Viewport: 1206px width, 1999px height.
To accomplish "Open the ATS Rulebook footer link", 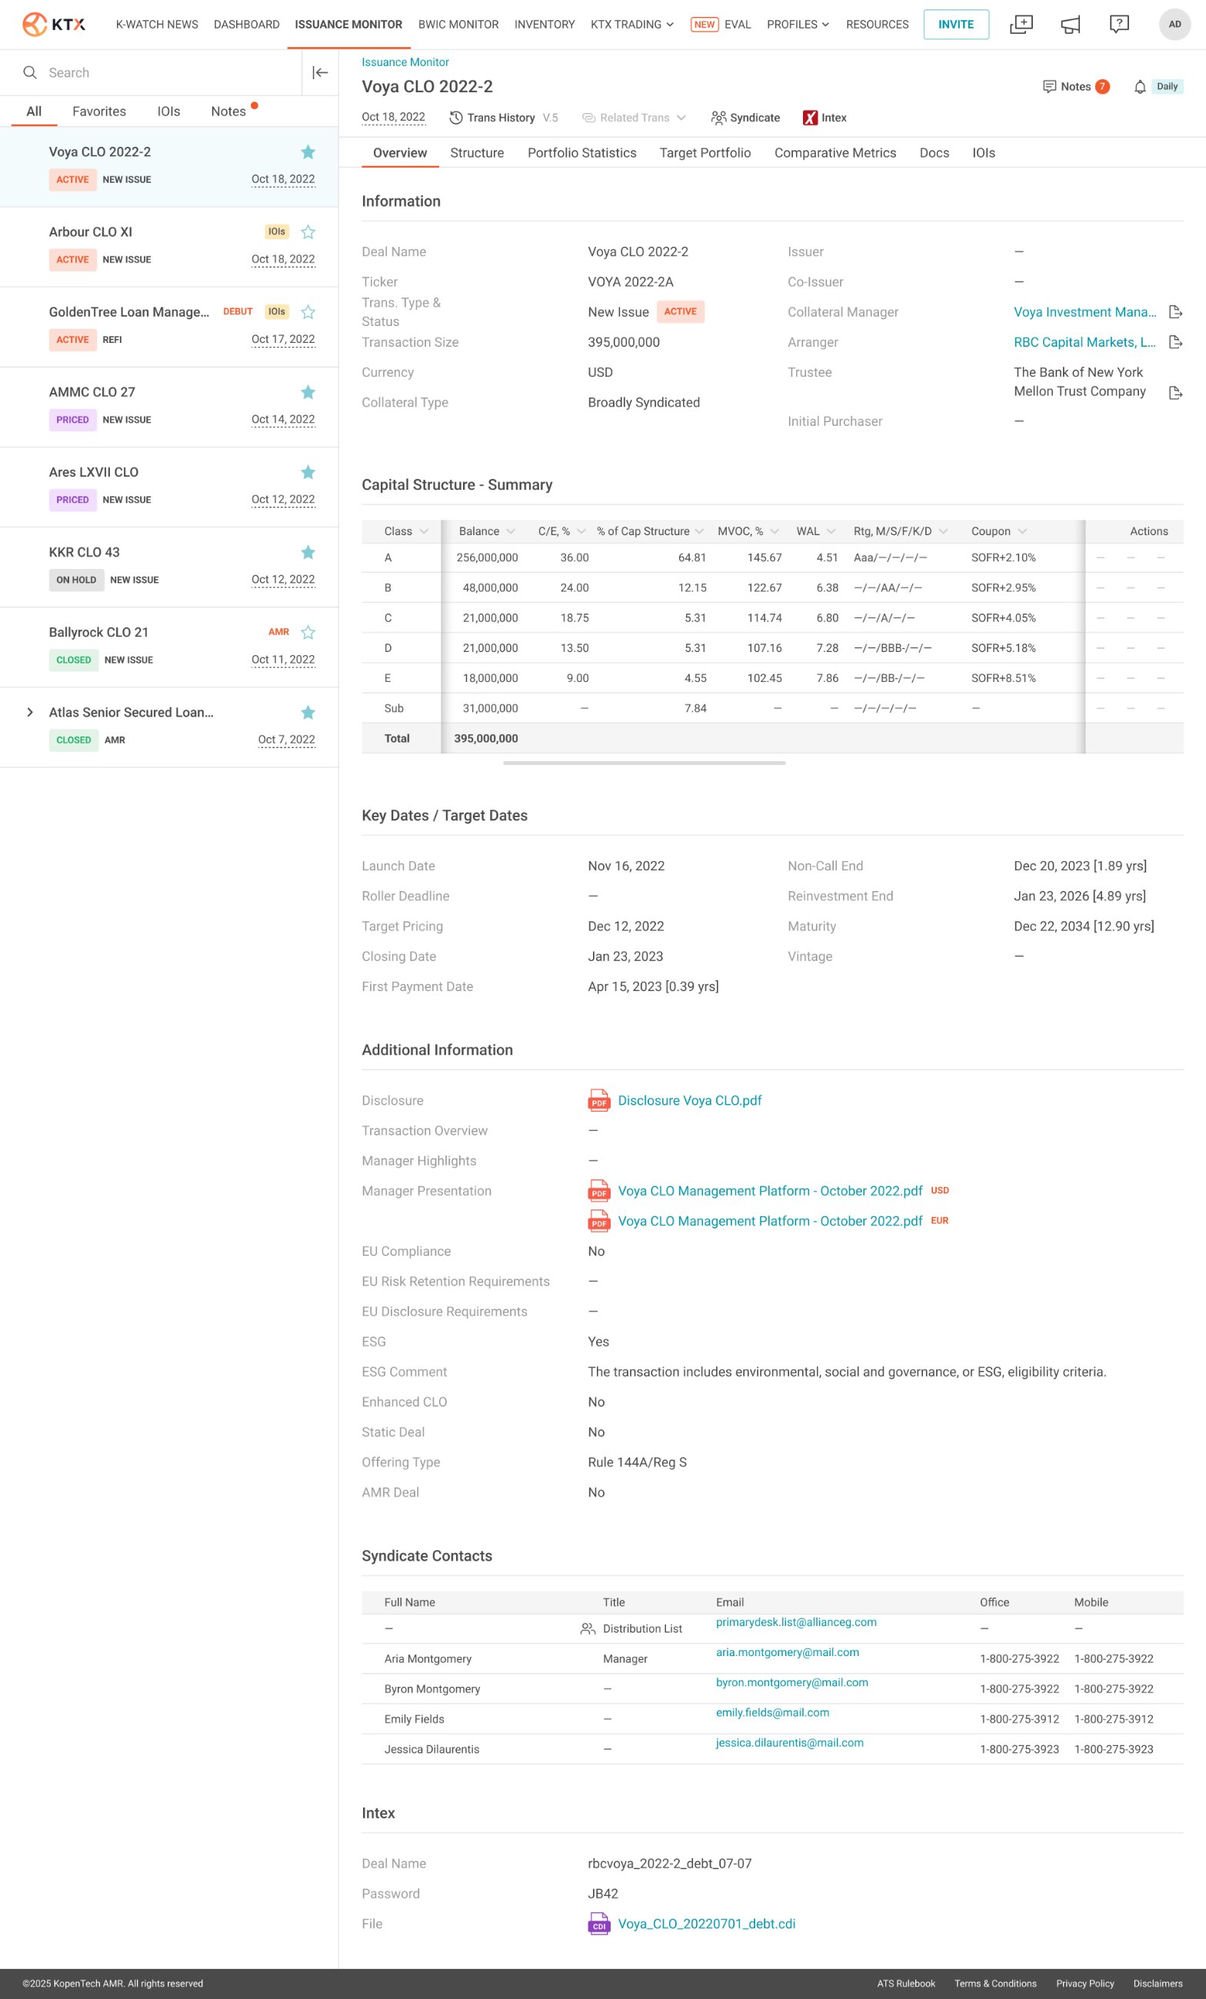I will pyautogui.click(x=906, y=1984).
